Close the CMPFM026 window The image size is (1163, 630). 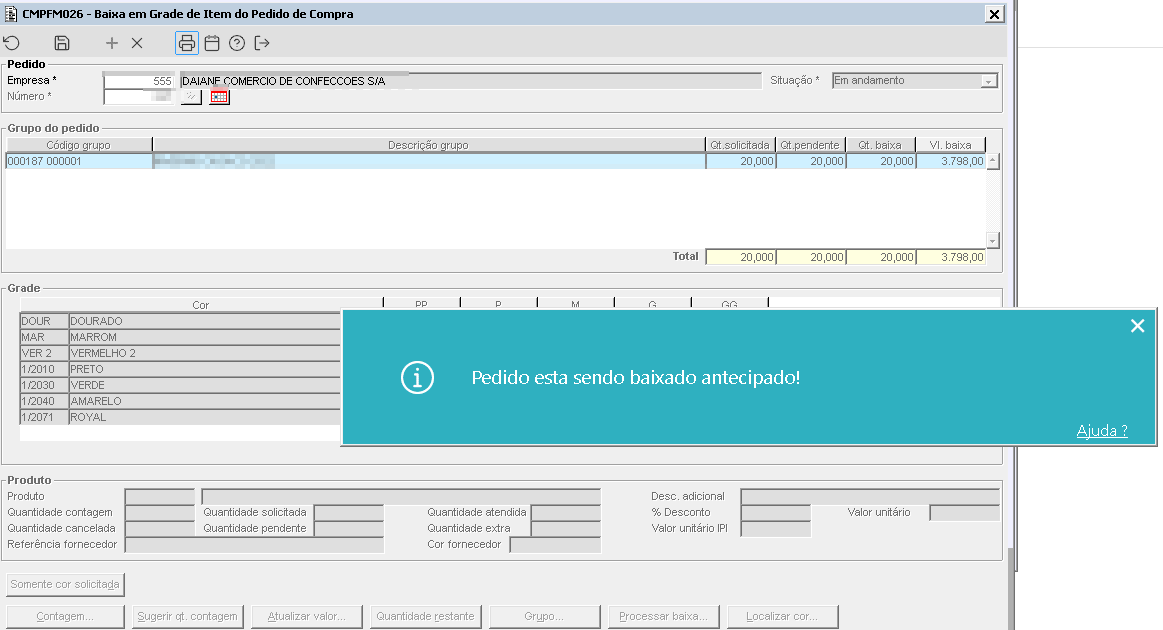(995, 14)
